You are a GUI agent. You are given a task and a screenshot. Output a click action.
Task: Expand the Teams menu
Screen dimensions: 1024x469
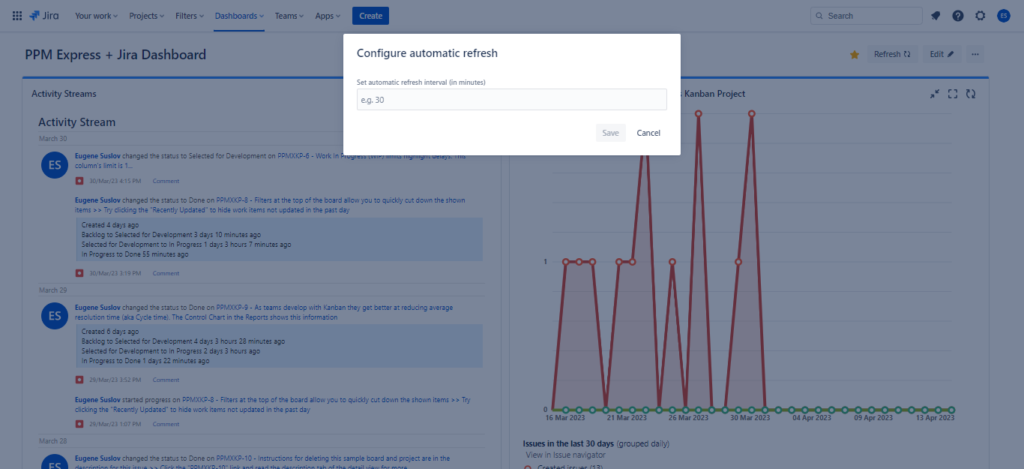pos(289,16)
